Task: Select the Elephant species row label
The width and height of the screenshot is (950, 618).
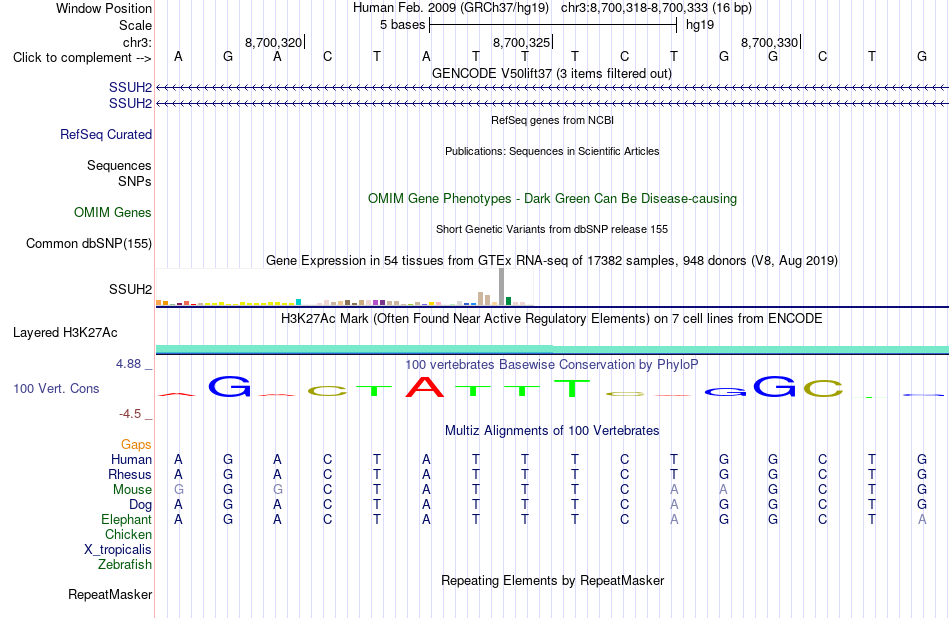Action: (x=127, y=520)
